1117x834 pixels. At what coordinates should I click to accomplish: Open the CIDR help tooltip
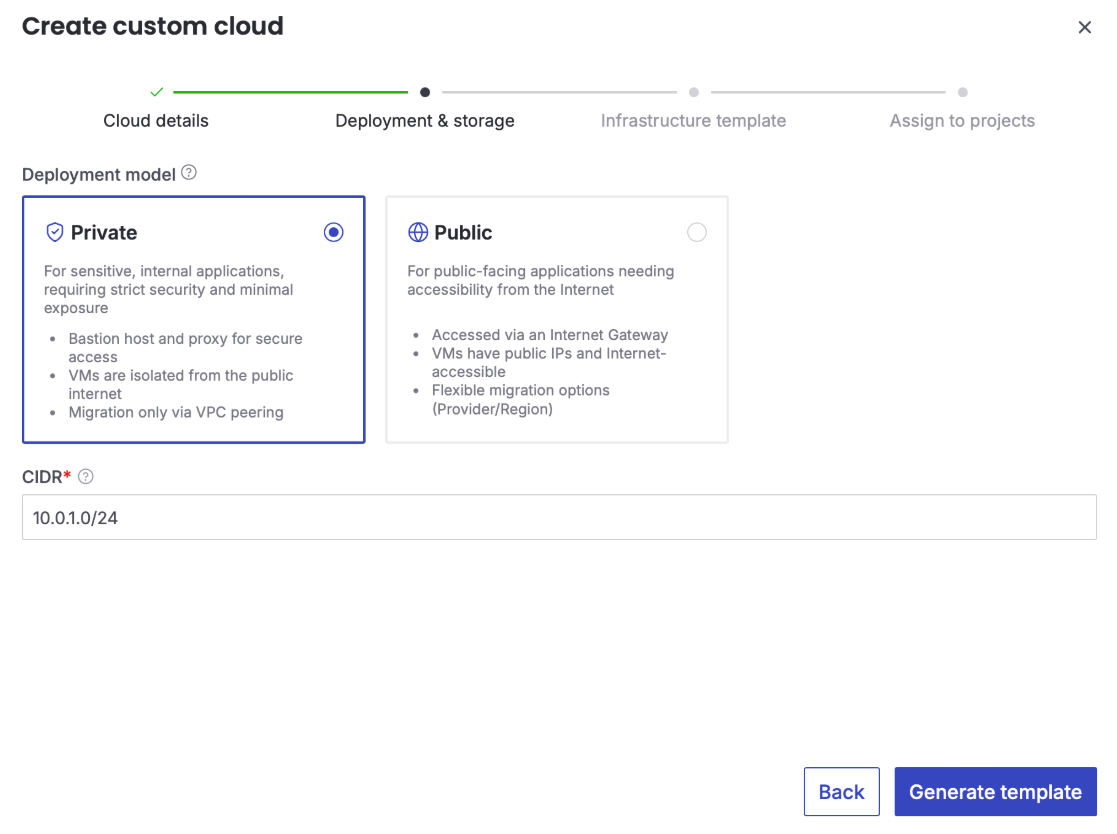click(x=85, y=476)
